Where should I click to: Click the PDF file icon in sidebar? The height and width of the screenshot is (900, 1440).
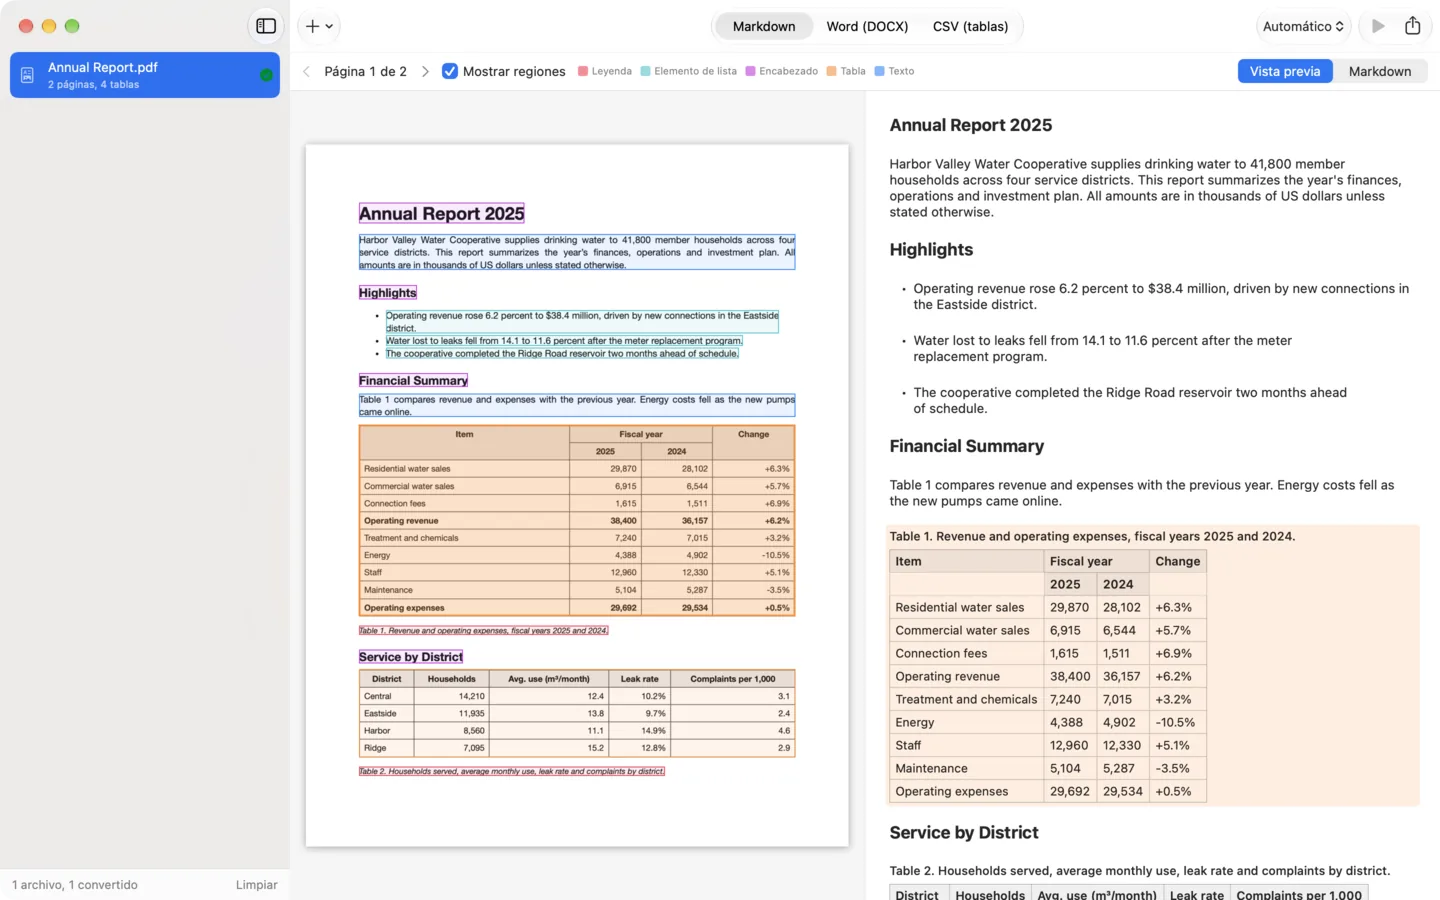coord(27,75)
